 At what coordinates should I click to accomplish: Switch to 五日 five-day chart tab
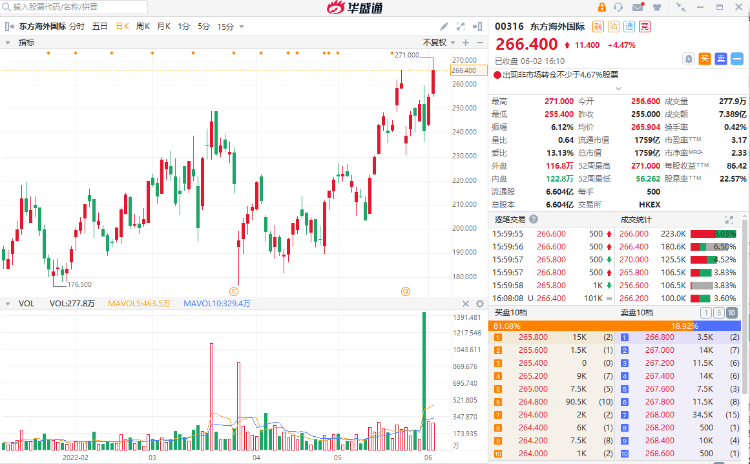pos(99,26)
